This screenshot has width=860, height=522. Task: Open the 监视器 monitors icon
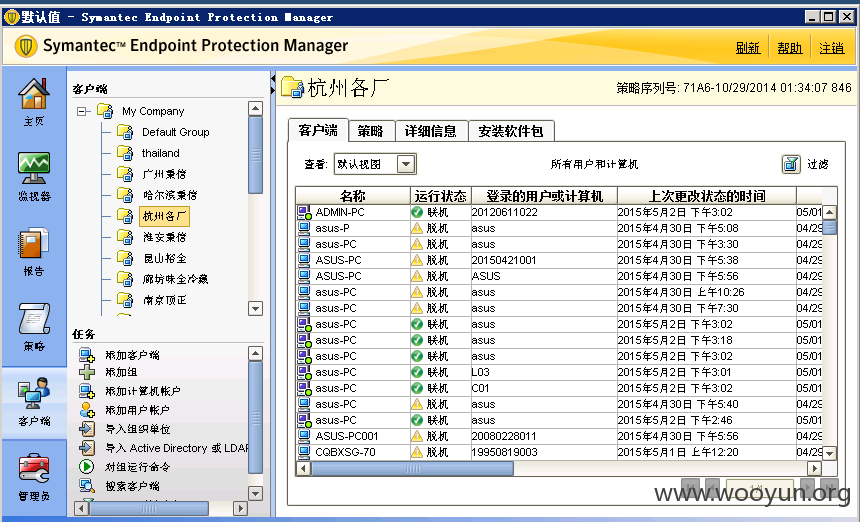coord(34,168)
